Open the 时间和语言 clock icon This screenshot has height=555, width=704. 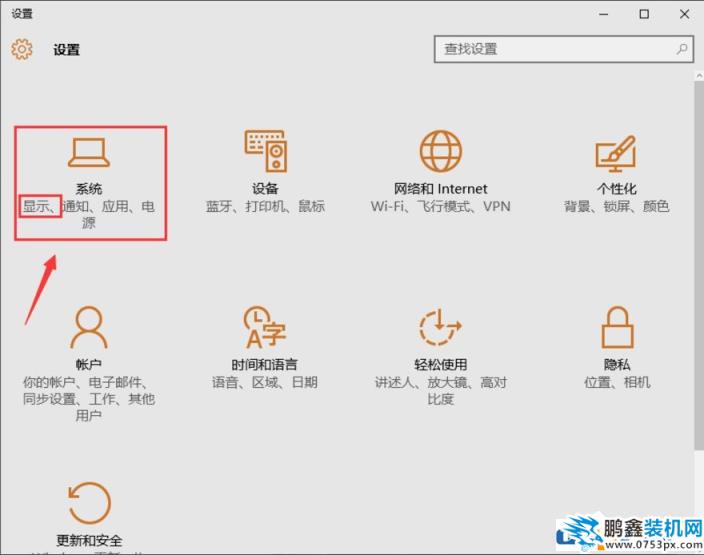tap(264, 327)
